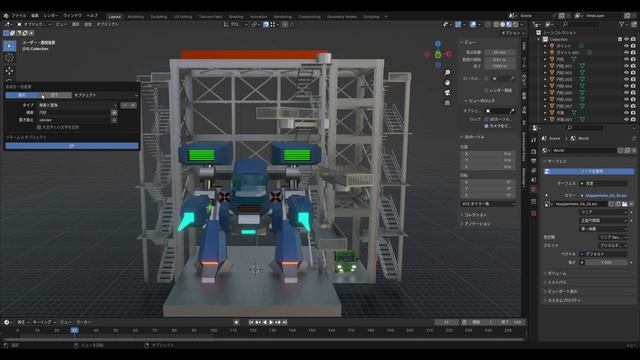
Task: Toggle the Camera to View lock checkbox
Action: coord(486,126)
